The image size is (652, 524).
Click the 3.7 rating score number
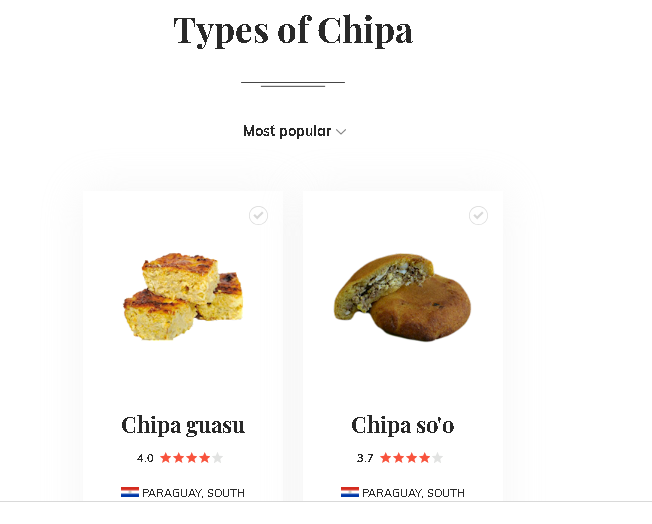365,459
